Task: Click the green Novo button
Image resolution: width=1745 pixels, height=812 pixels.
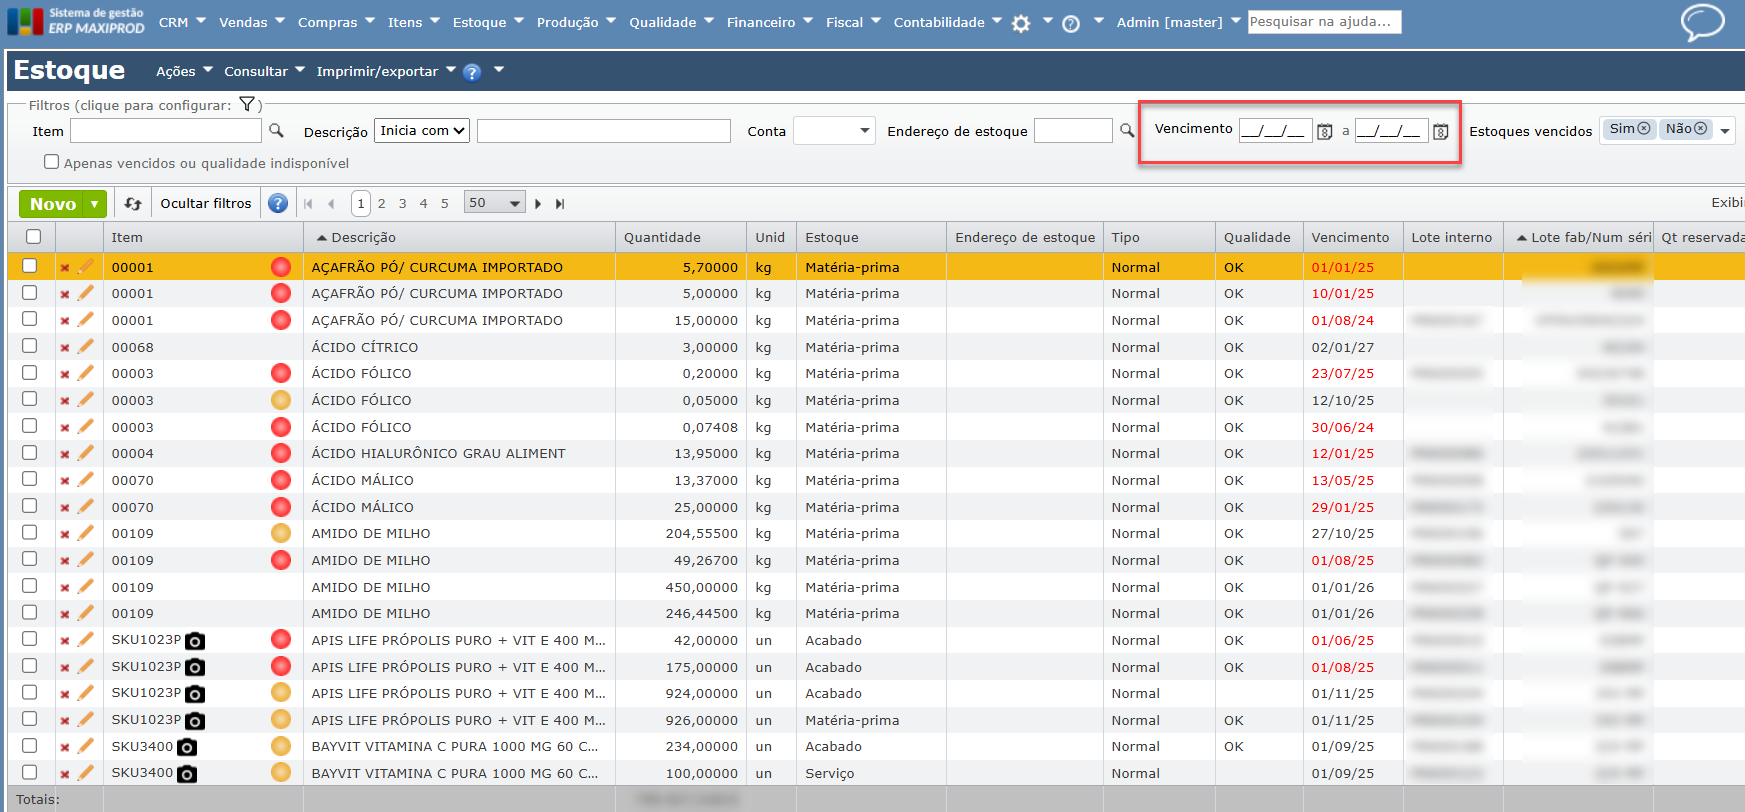Action: (x=53, y=204)
